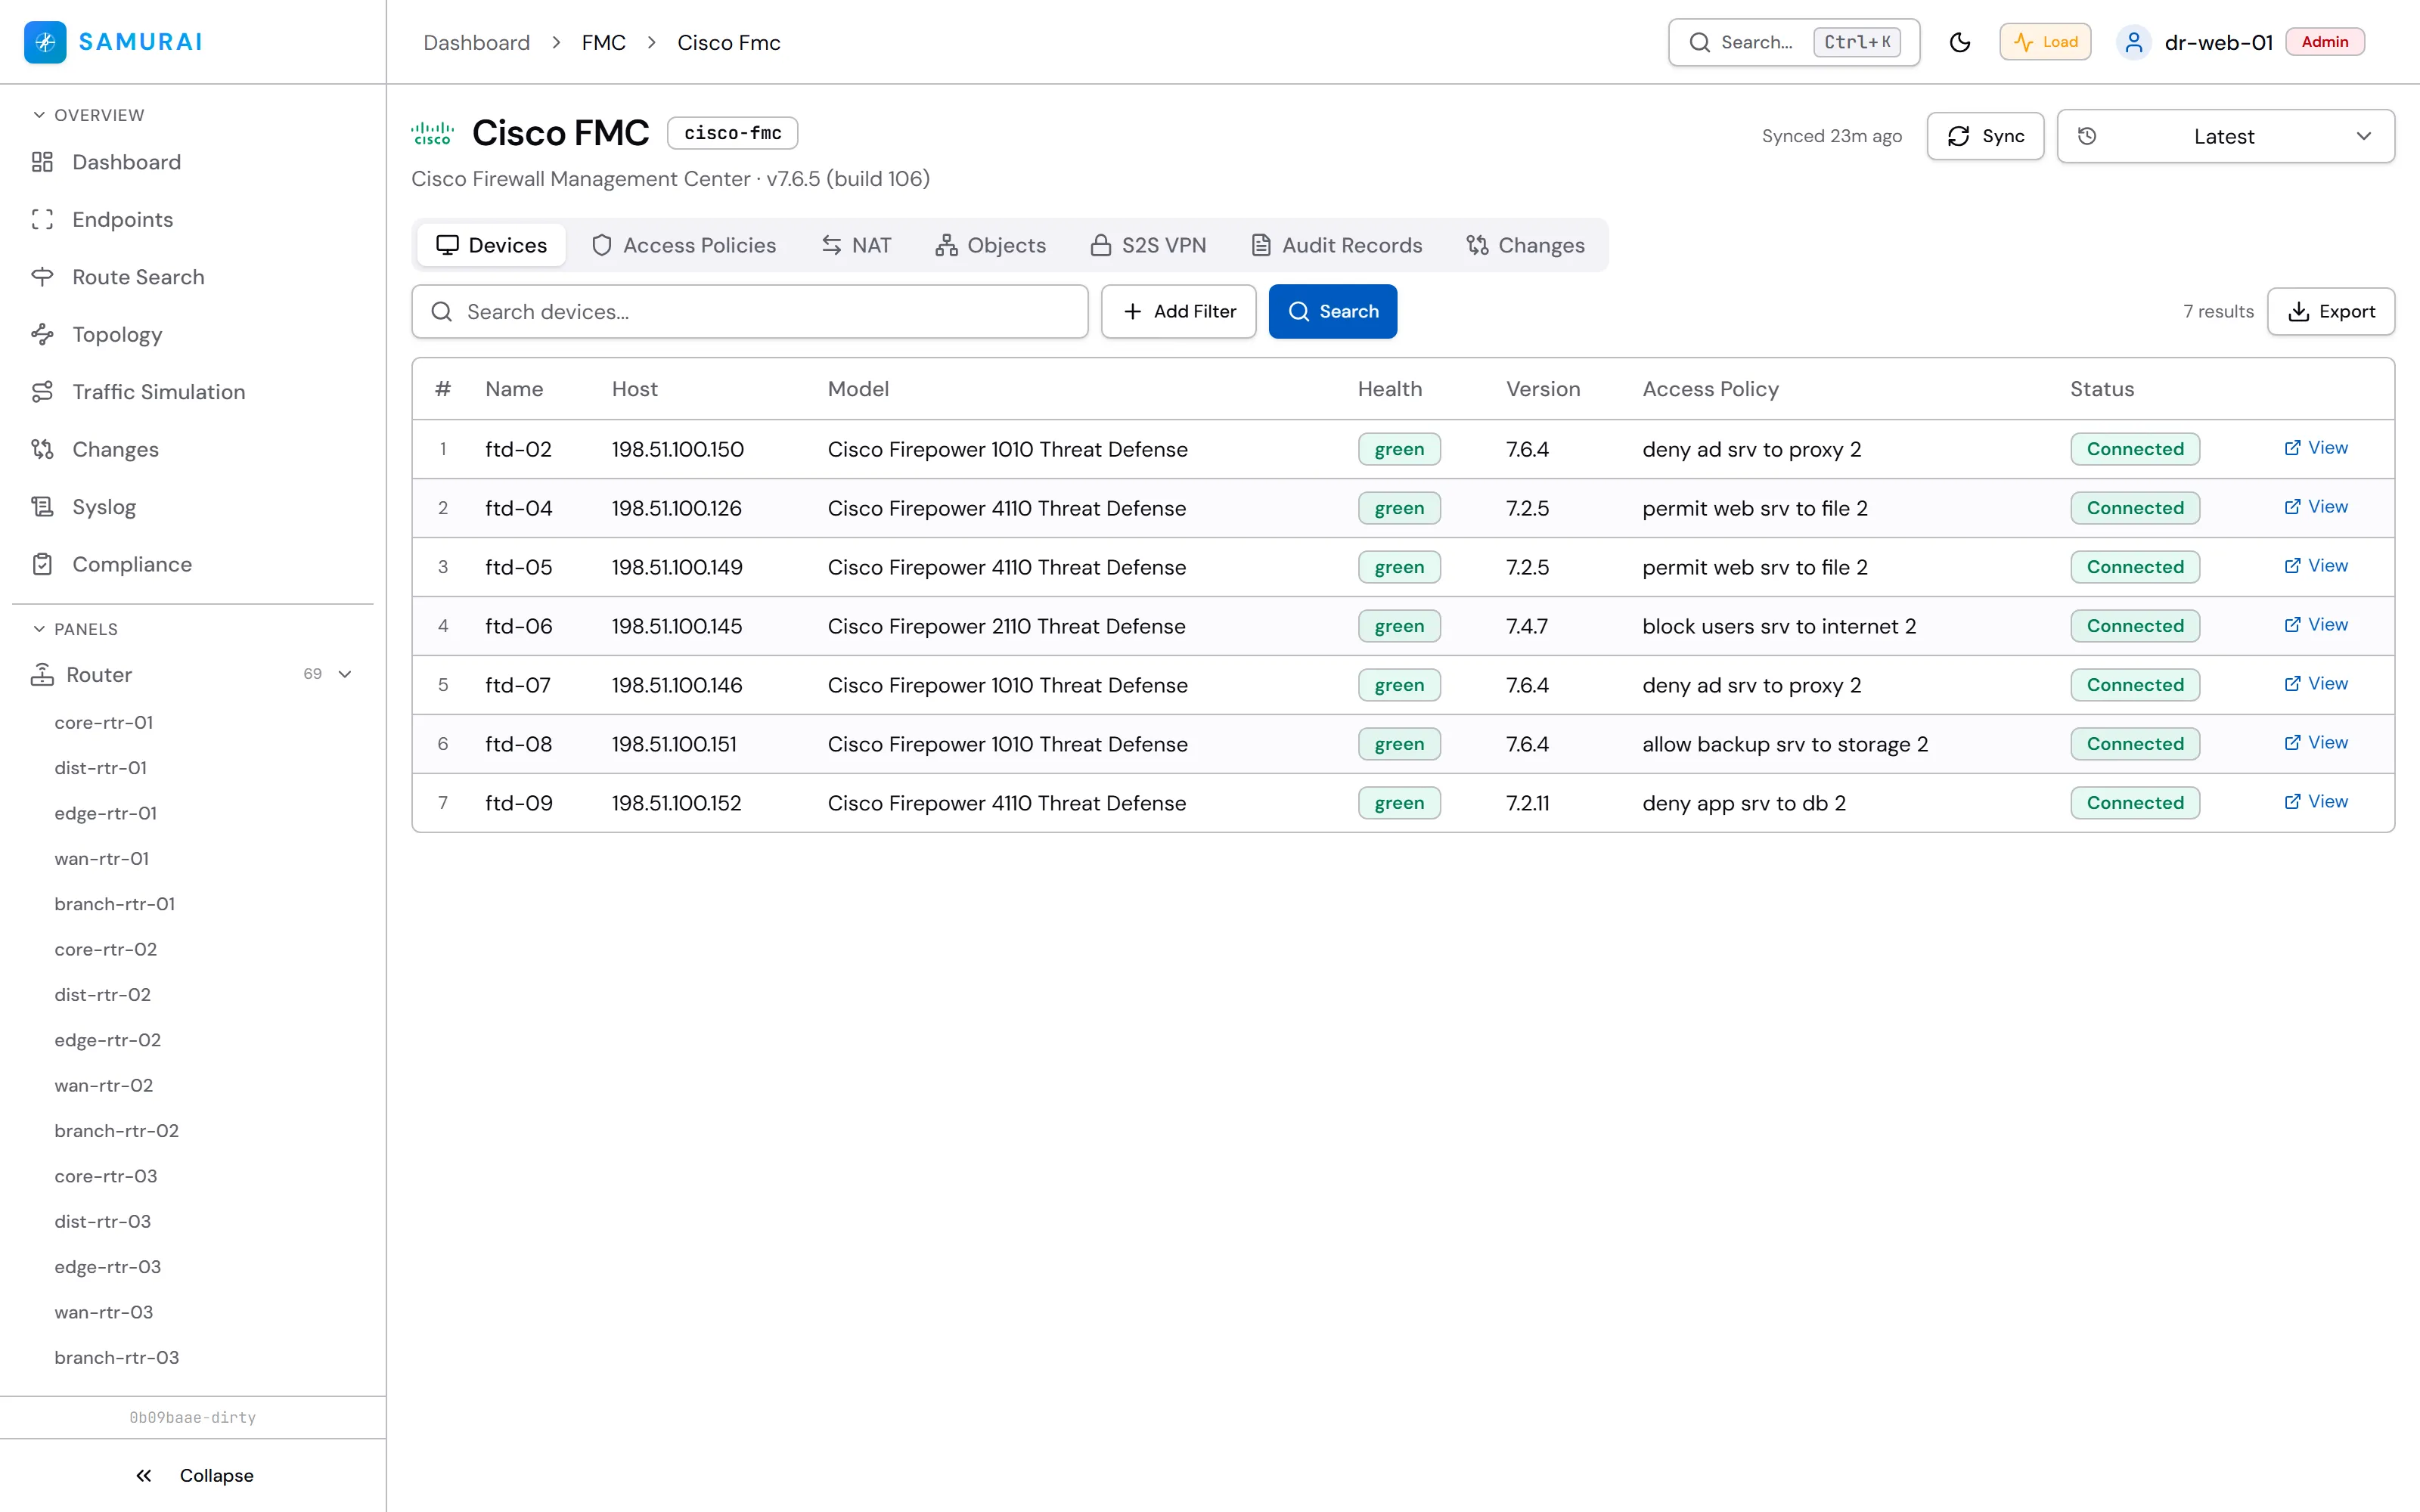The image size is (2420, 1512).
Task: Click the history clock icon in the Latest selector
Action: pyautogui.click(x=2087, y=136)
